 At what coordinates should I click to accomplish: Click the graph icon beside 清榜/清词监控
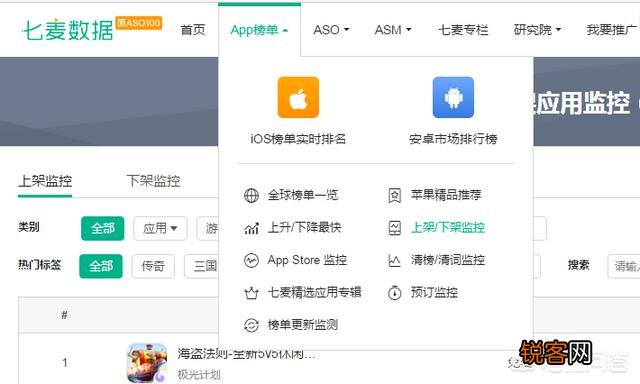pos(394,260)
